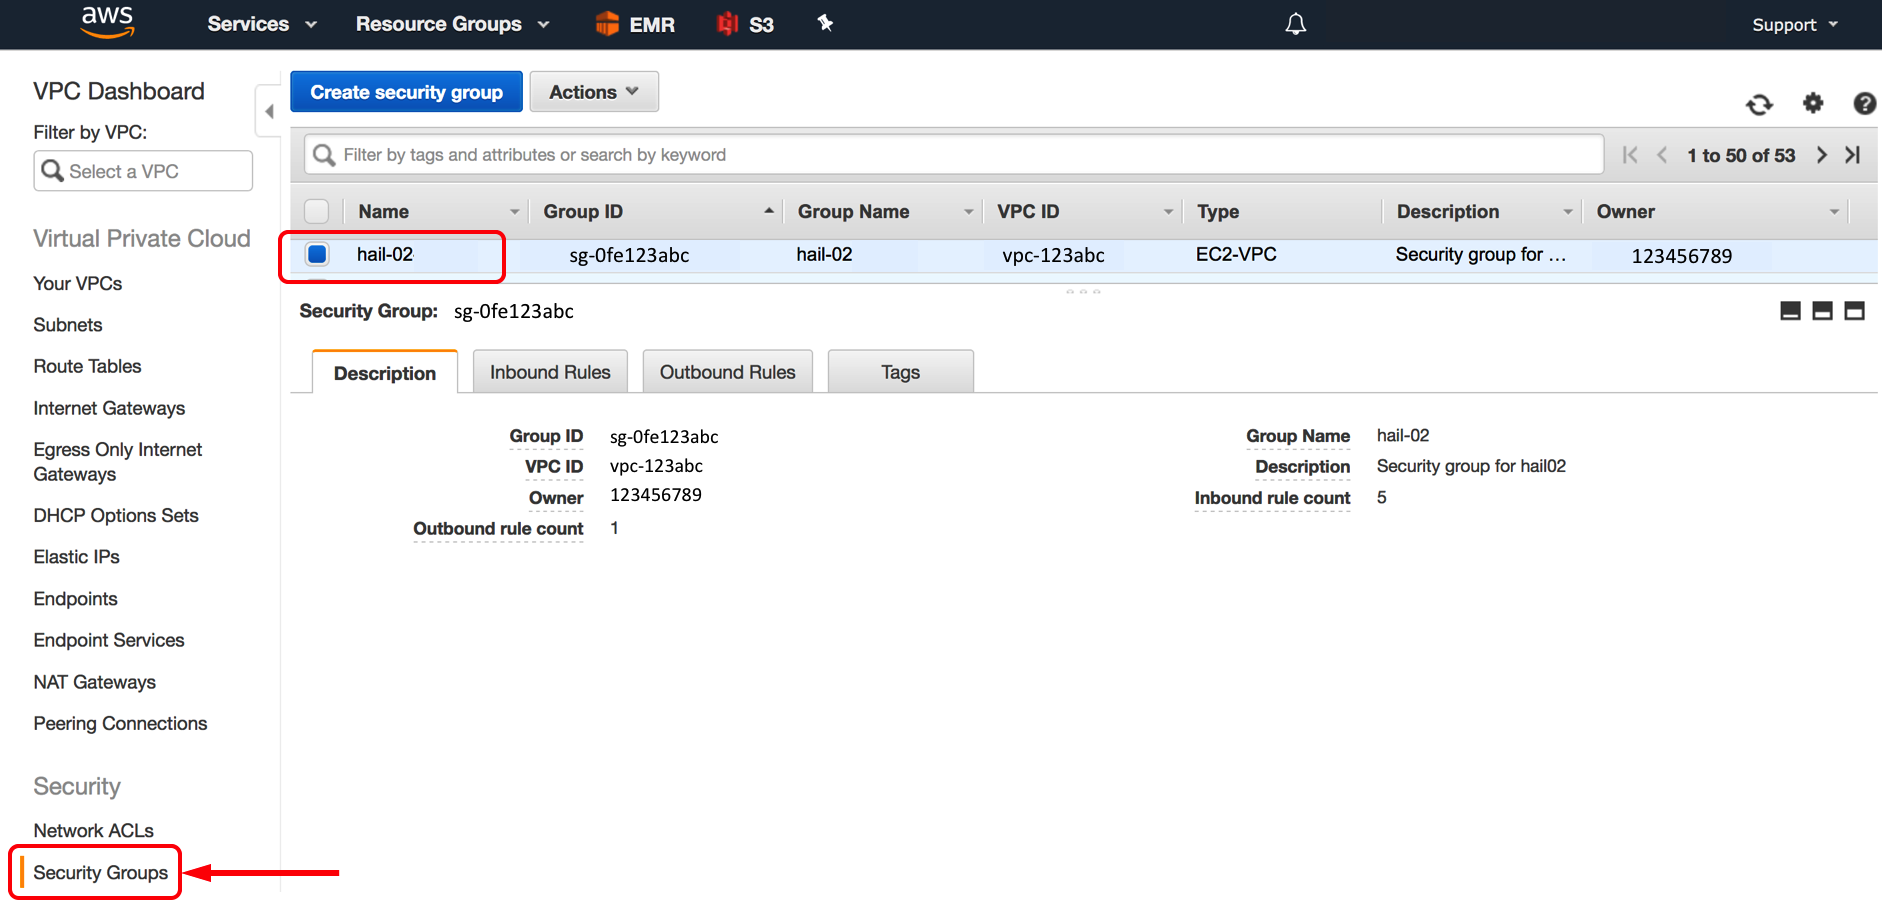
Task: Switch to the Description tab
Action: click(x=385, y=372)
